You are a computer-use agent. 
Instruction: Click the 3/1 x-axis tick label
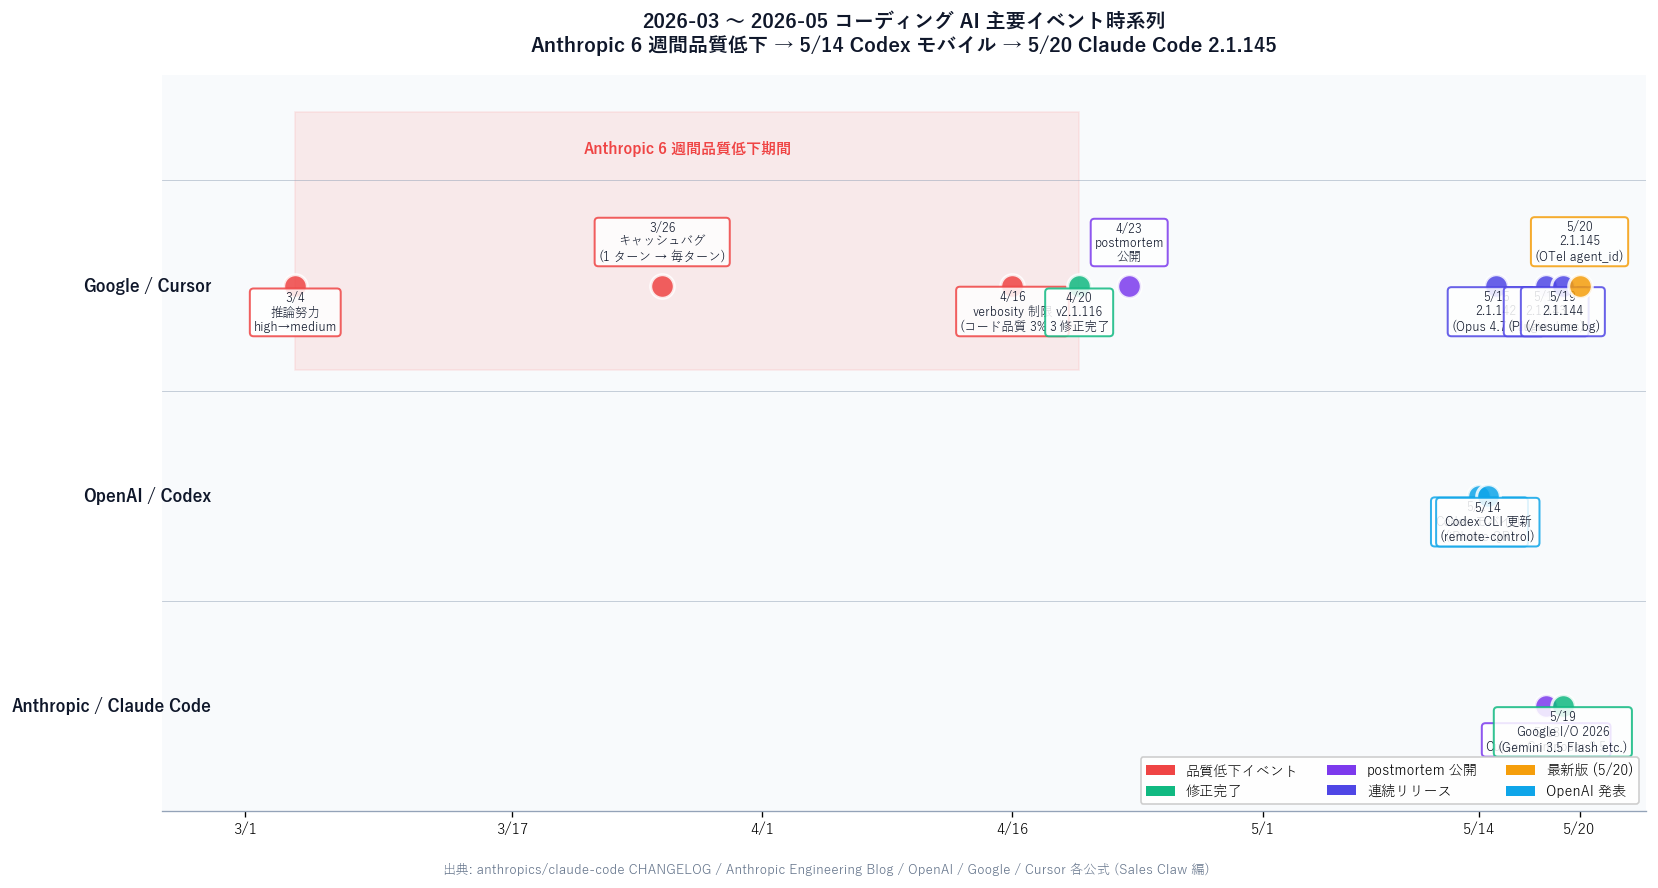click(x=245, y=829)
